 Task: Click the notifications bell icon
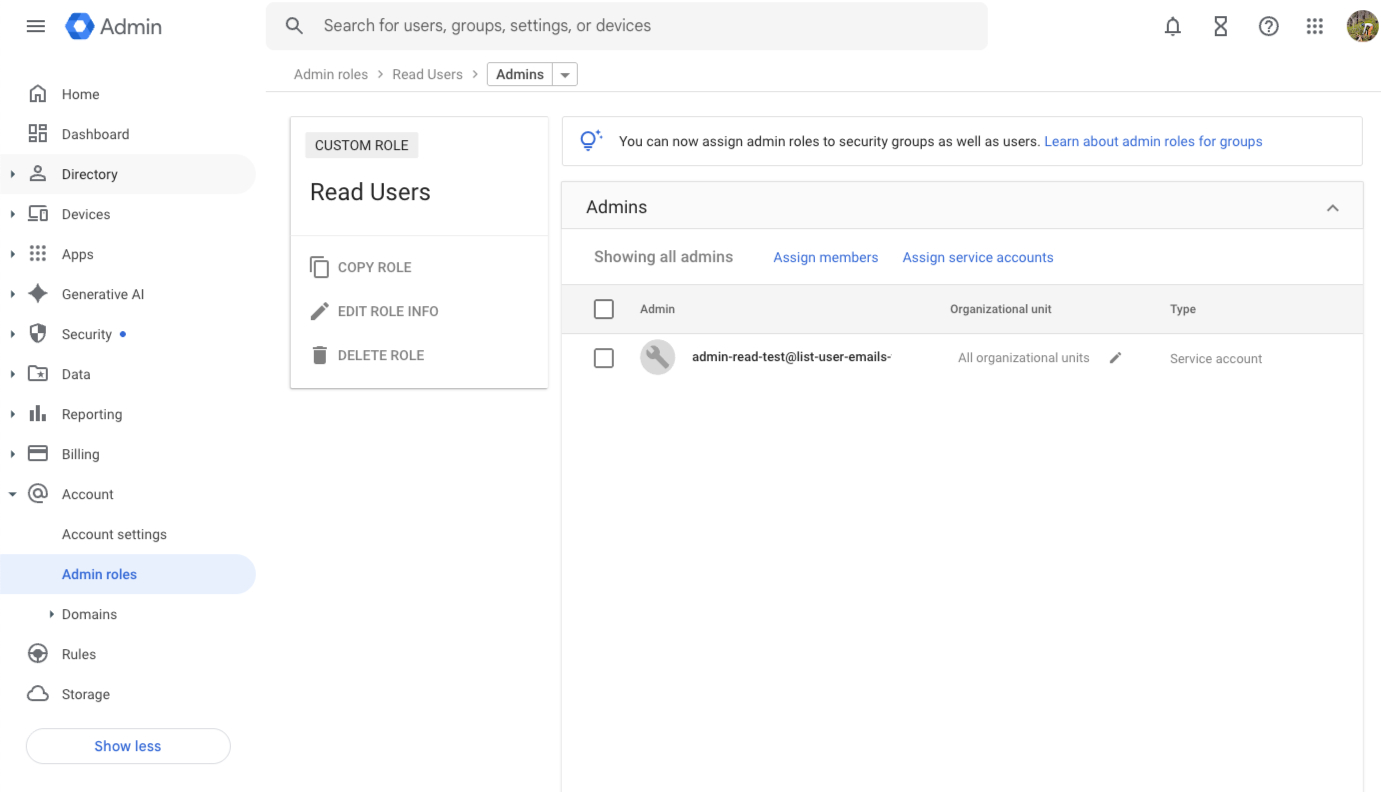[1171, 26]
